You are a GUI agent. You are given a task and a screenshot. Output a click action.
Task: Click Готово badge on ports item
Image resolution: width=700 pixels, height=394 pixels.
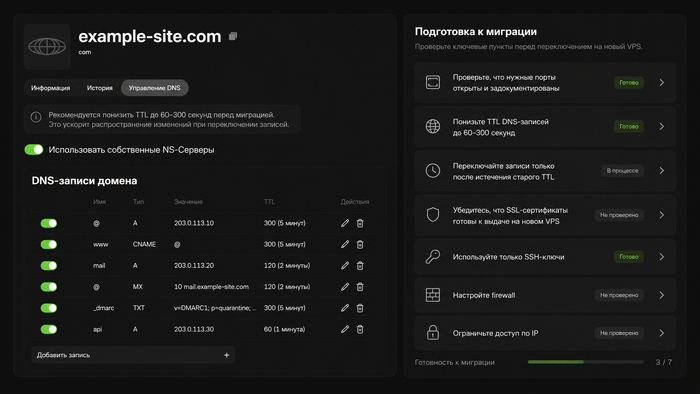coord(629,83)
